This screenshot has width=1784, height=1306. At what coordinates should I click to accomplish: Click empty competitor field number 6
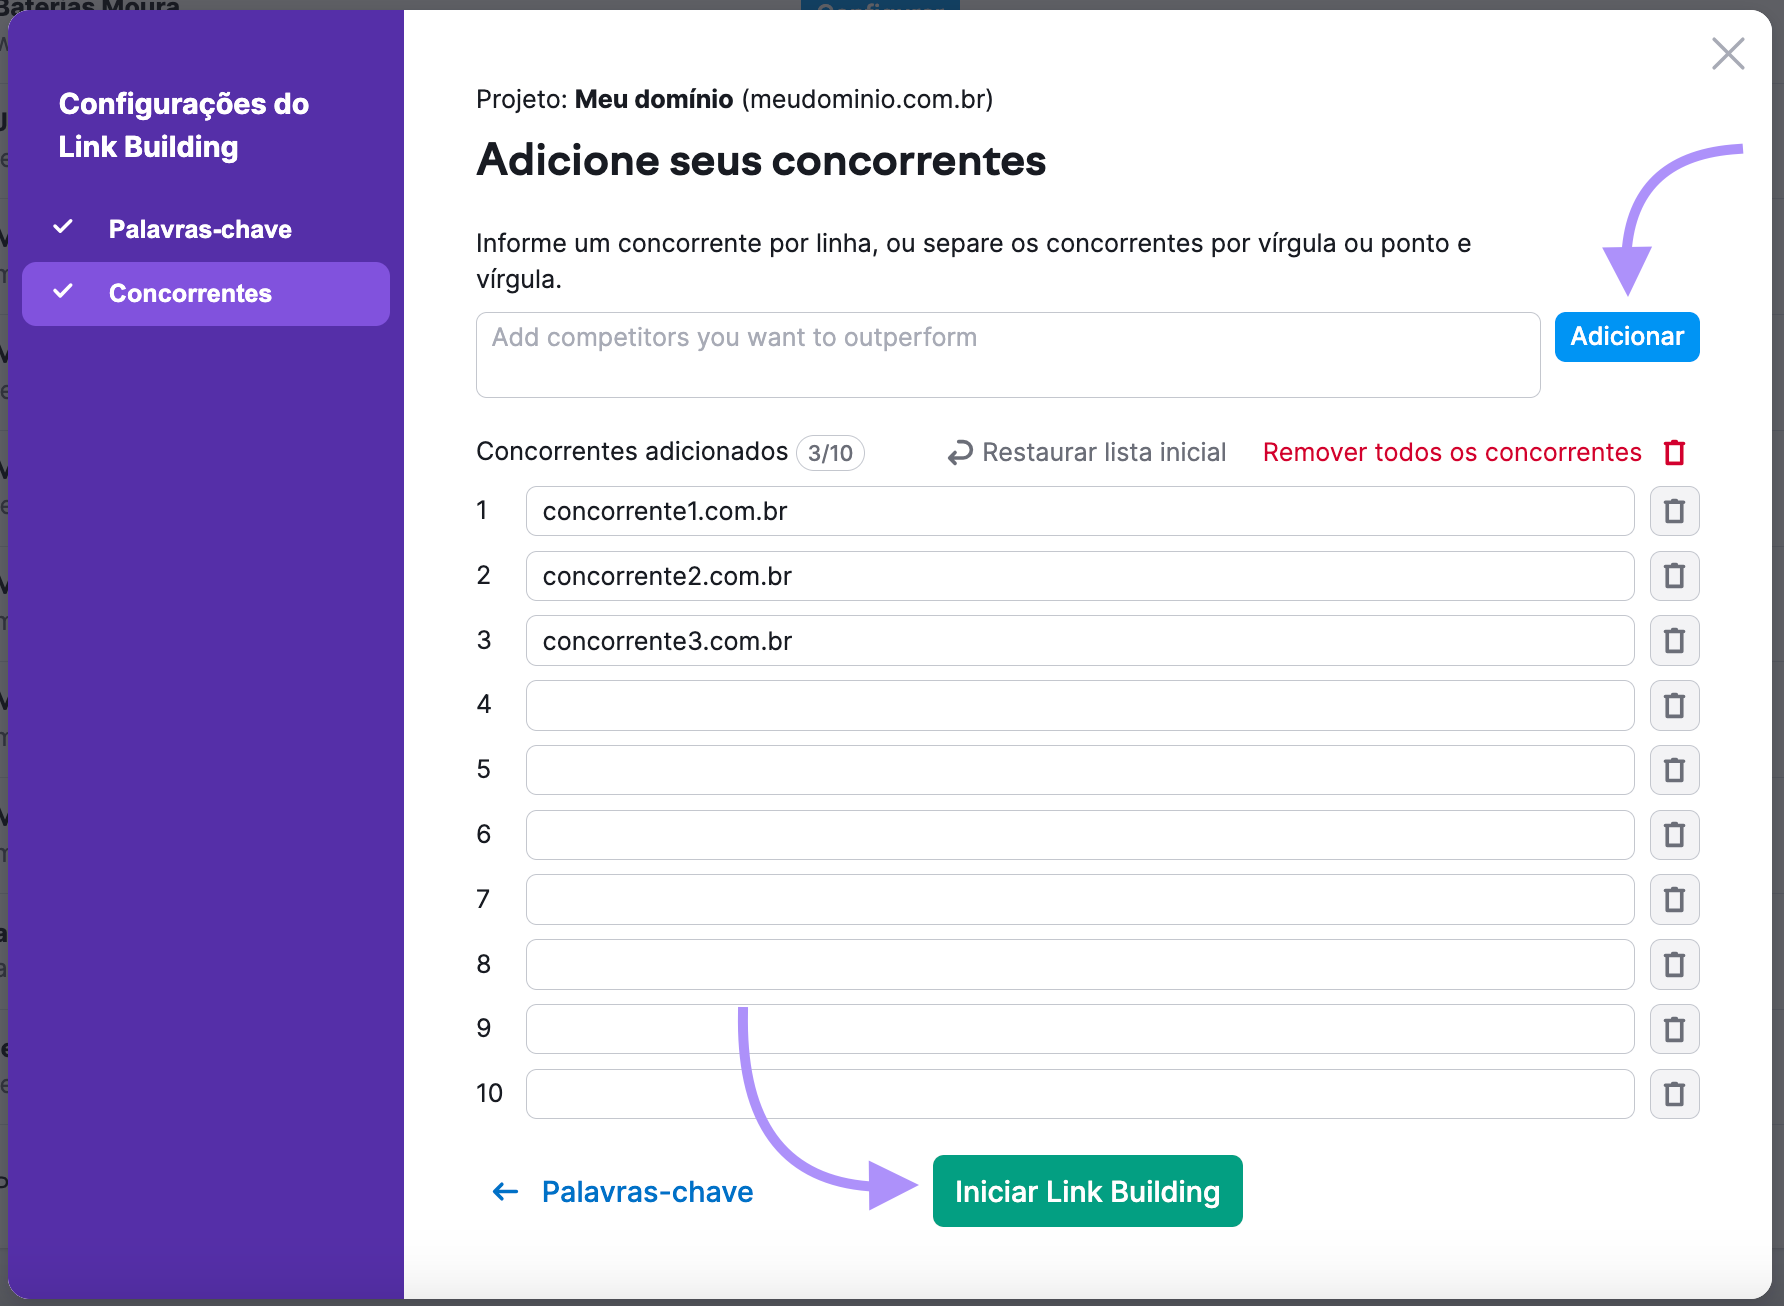(1080, 835)
